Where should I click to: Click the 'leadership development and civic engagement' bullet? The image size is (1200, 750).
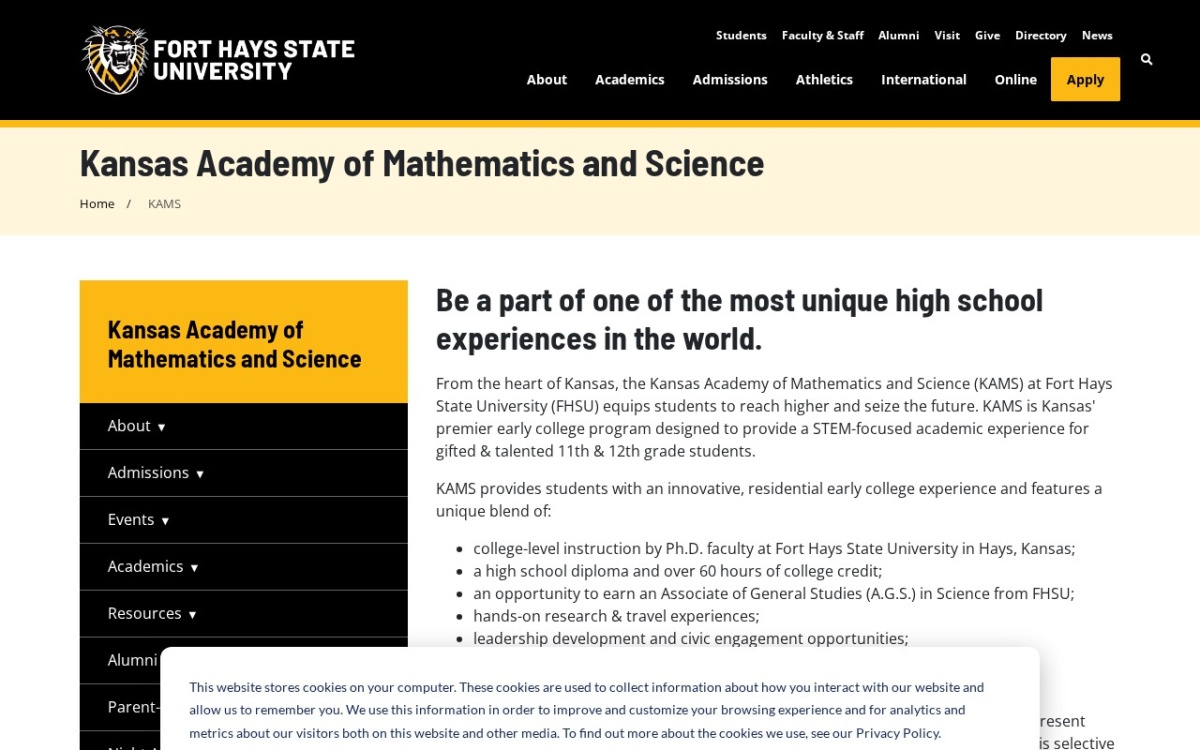(690, 638)
